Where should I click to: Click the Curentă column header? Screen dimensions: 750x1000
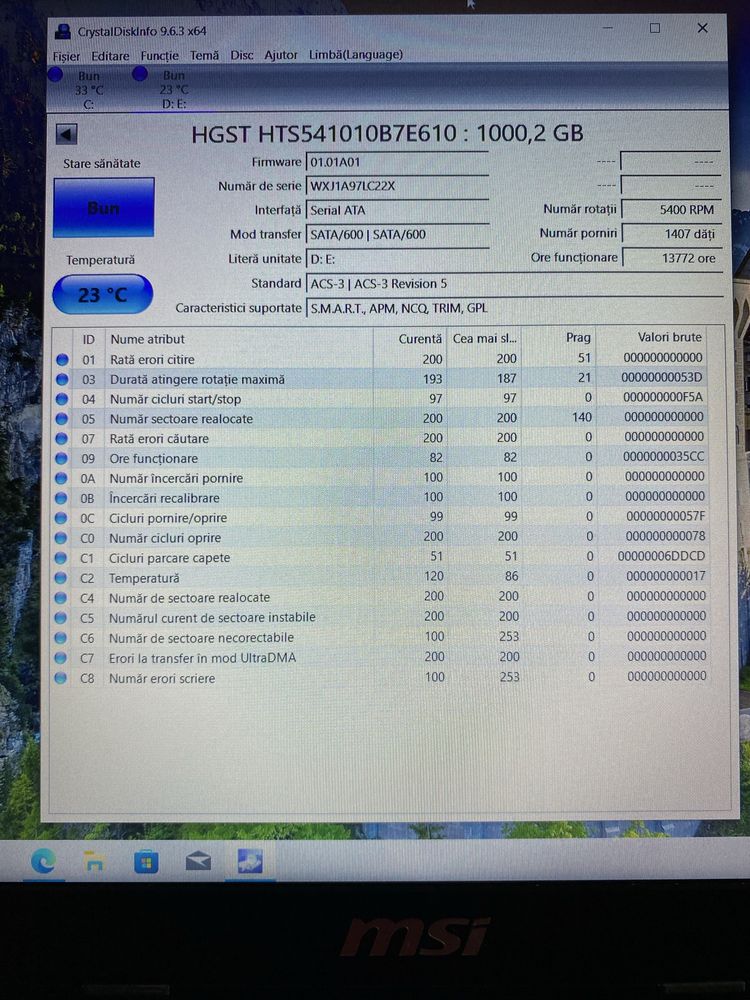pyautogui.click(x=410, y=339)
